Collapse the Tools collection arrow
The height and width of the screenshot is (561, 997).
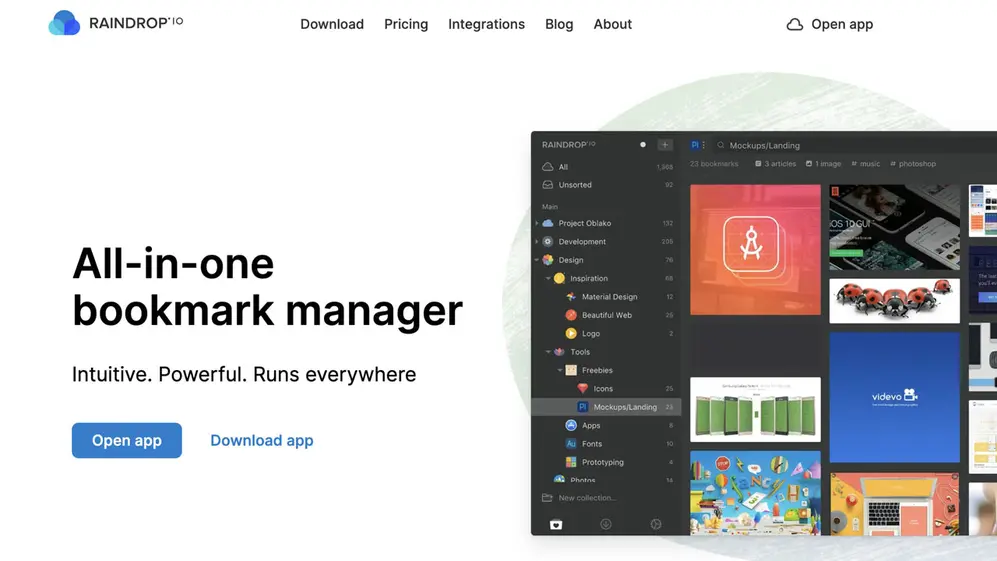(x=548, y=352)
